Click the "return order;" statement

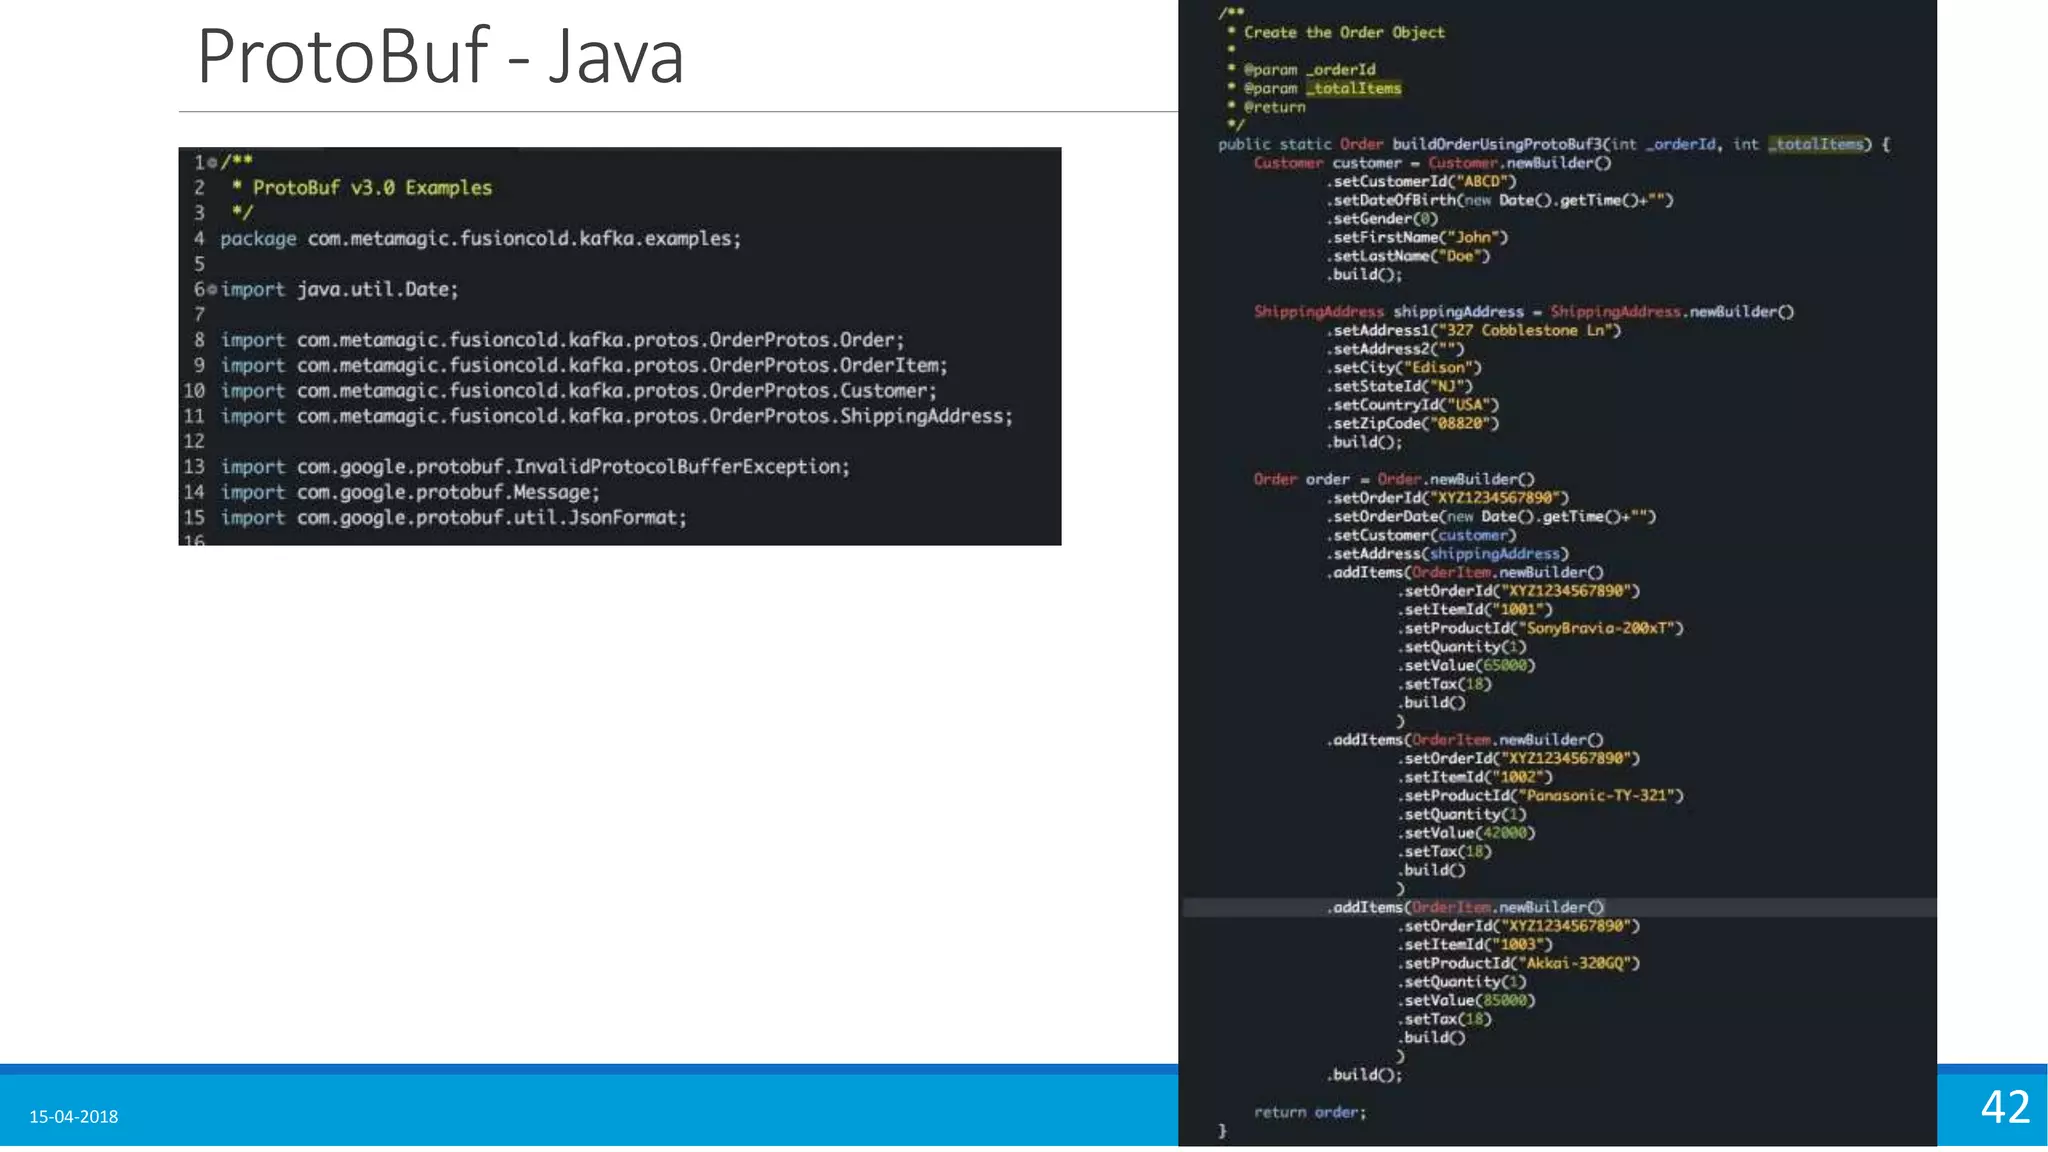(1310, 1112)
